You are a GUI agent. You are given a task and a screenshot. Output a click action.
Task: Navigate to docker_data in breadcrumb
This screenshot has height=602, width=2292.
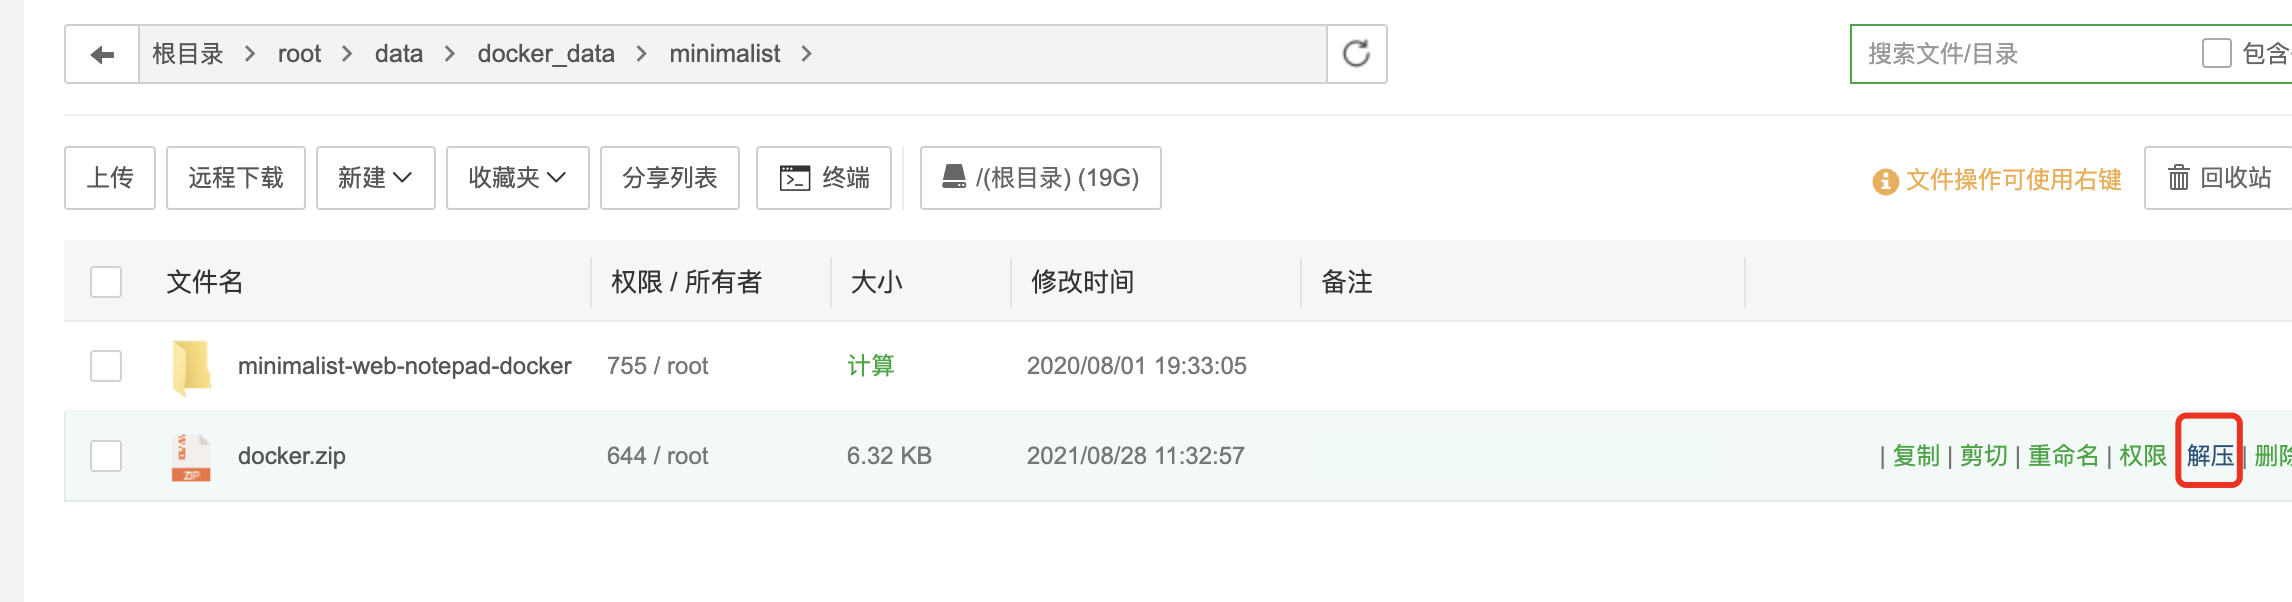(x=546, y=54)
